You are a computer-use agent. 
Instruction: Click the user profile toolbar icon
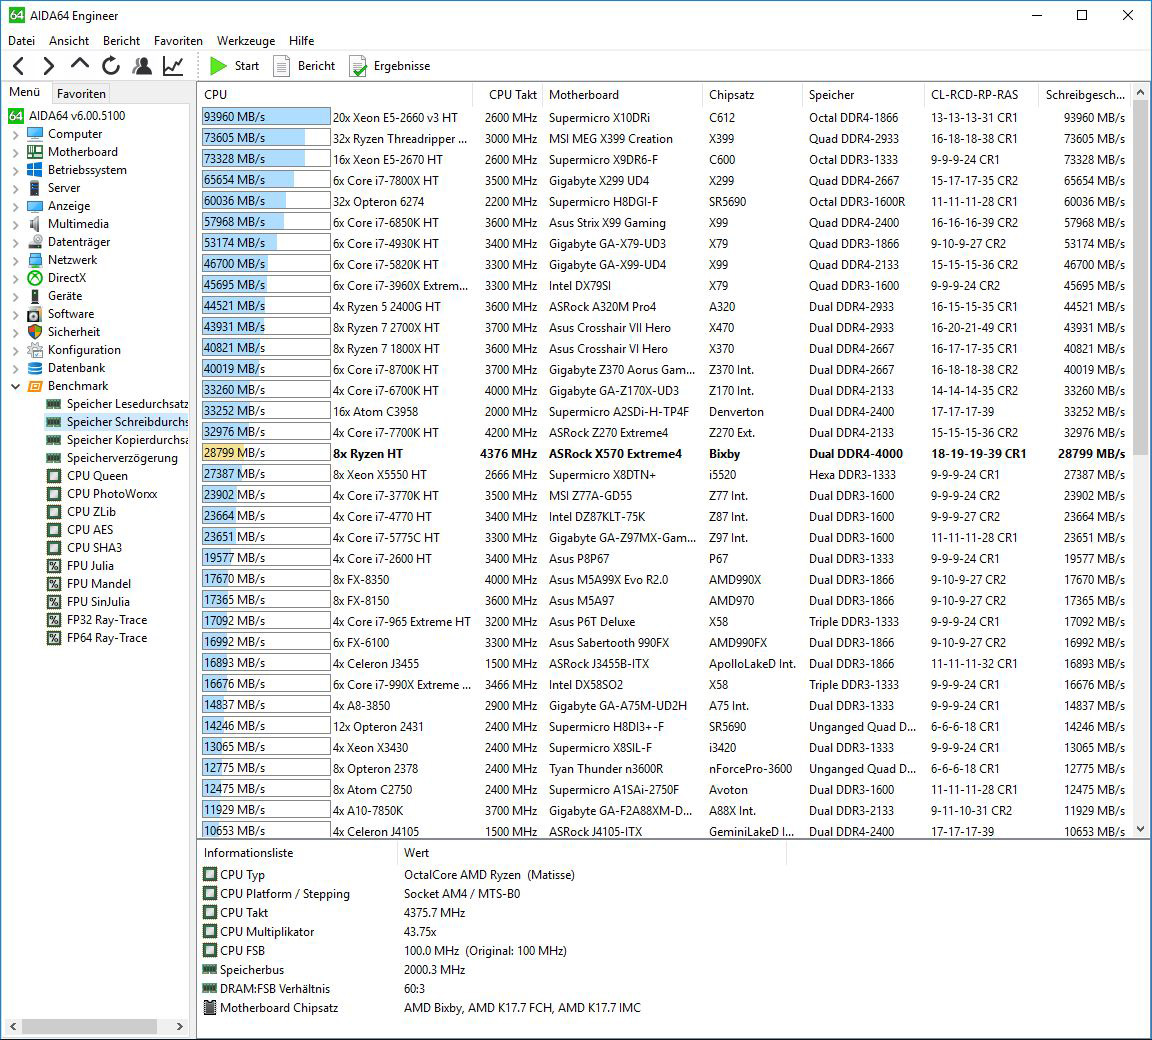pos(142,66)
